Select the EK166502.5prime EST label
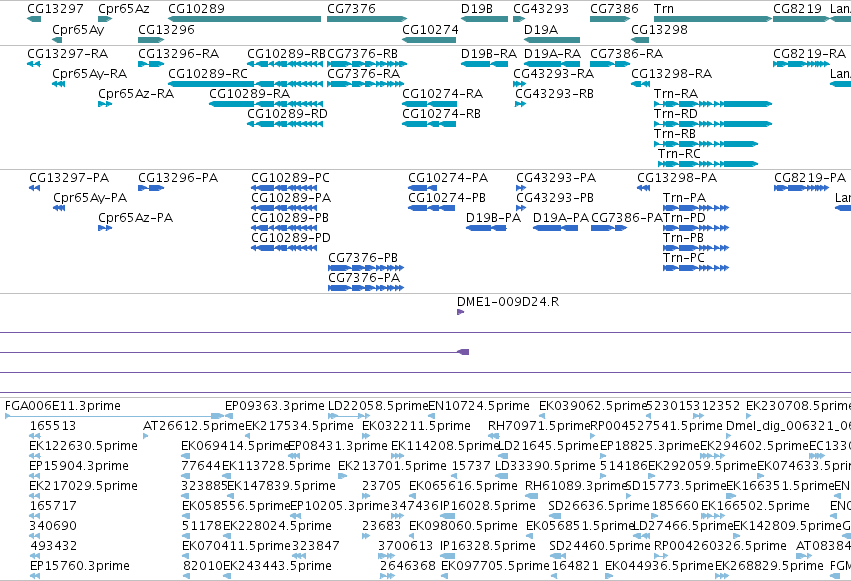 click(x=755, y=506)
